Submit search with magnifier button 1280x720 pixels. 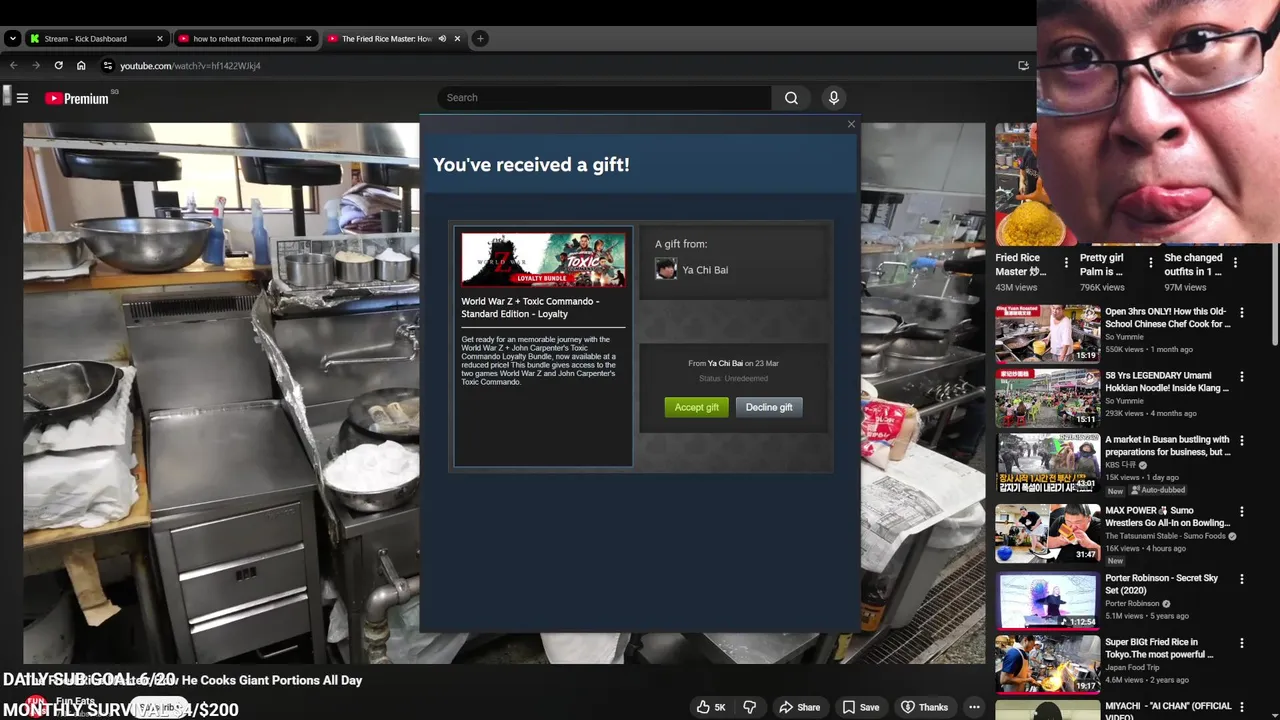(x=791, y=98)
